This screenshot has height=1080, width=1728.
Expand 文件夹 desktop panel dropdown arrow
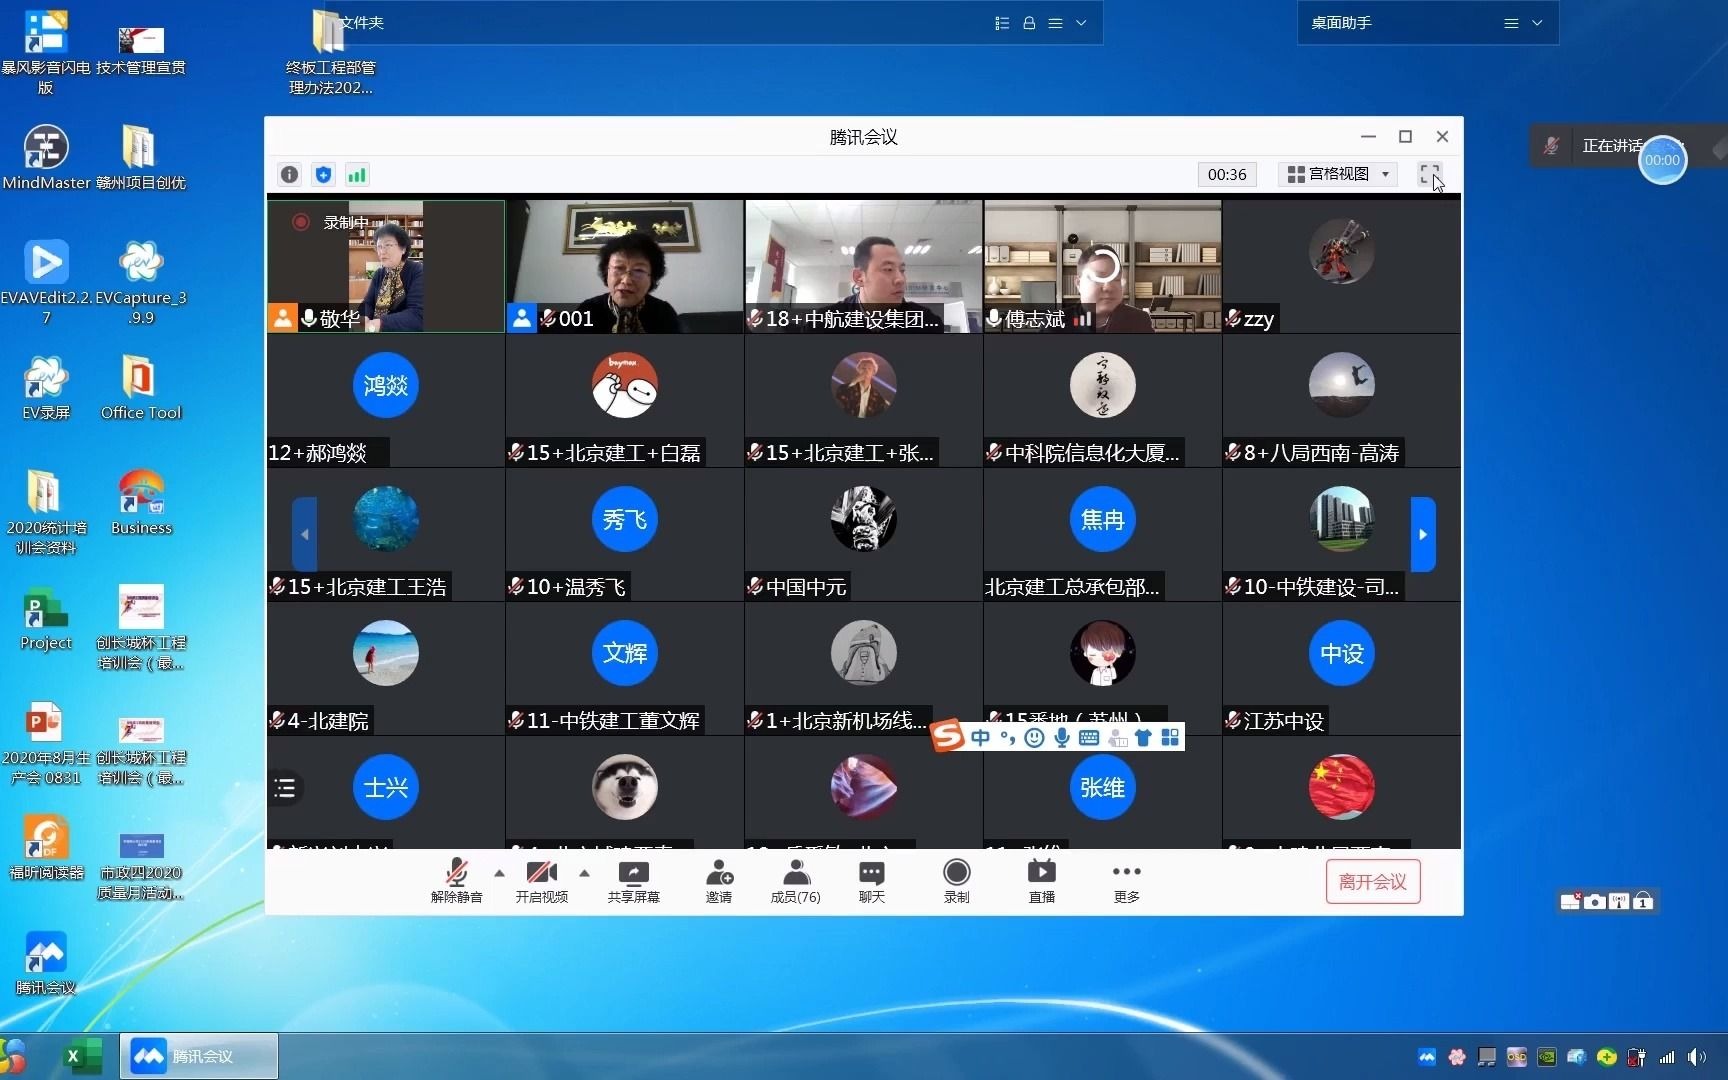(x=1081, y=23)
